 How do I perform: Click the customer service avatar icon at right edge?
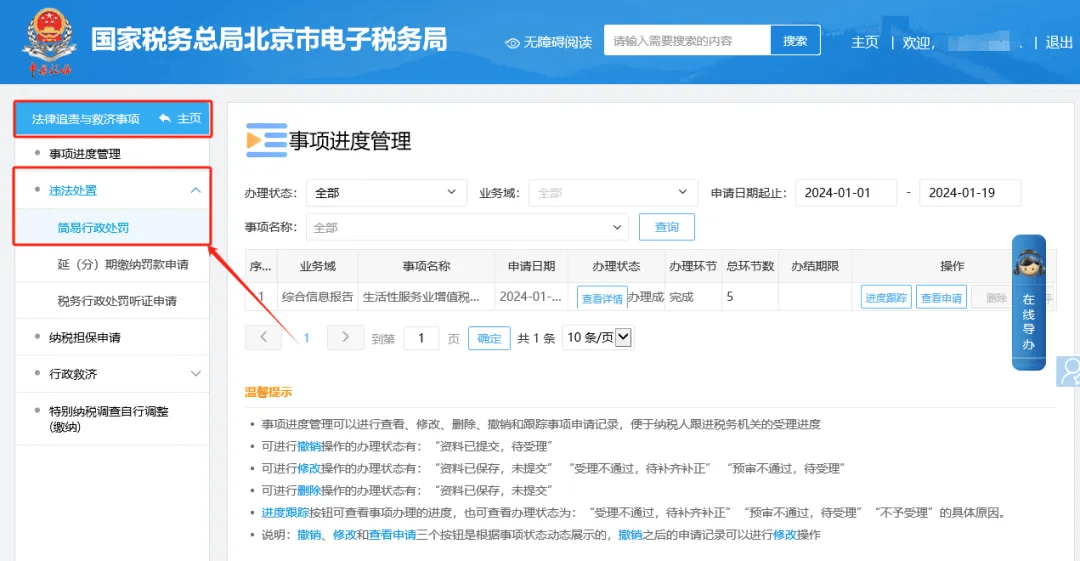click(x=1068, y=371)
